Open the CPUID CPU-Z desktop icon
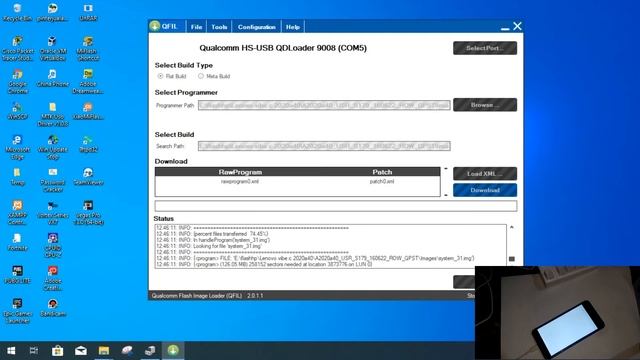The height and width of the screenshot is (360, 640). tap(53, 245)
